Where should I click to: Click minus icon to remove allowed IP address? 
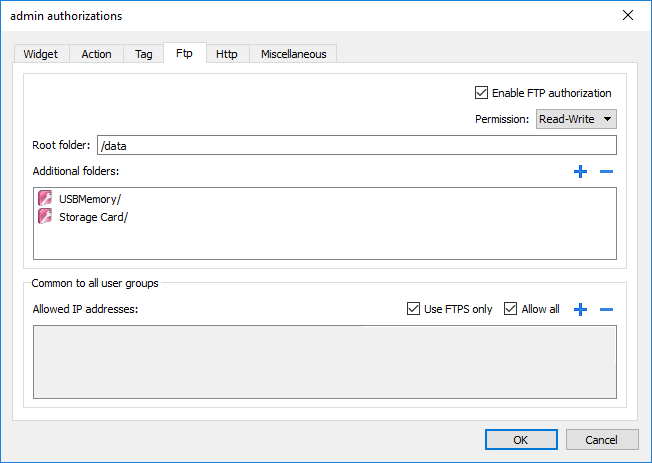(x=606, y=309)
